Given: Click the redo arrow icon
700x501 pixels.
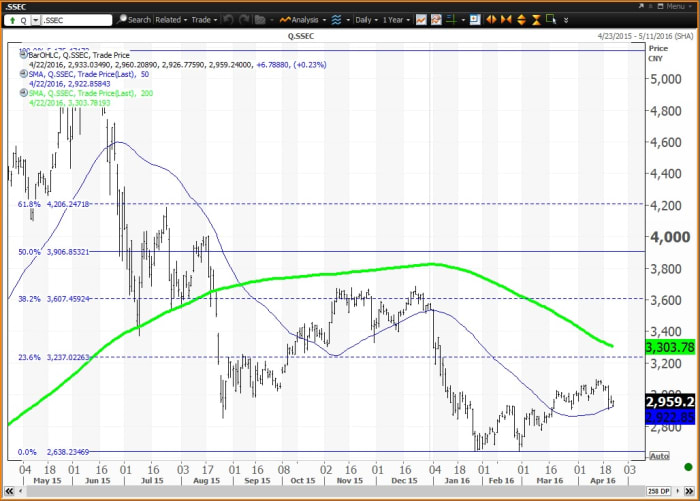Looking at the screenshot, I should click(x=246, y=19).
